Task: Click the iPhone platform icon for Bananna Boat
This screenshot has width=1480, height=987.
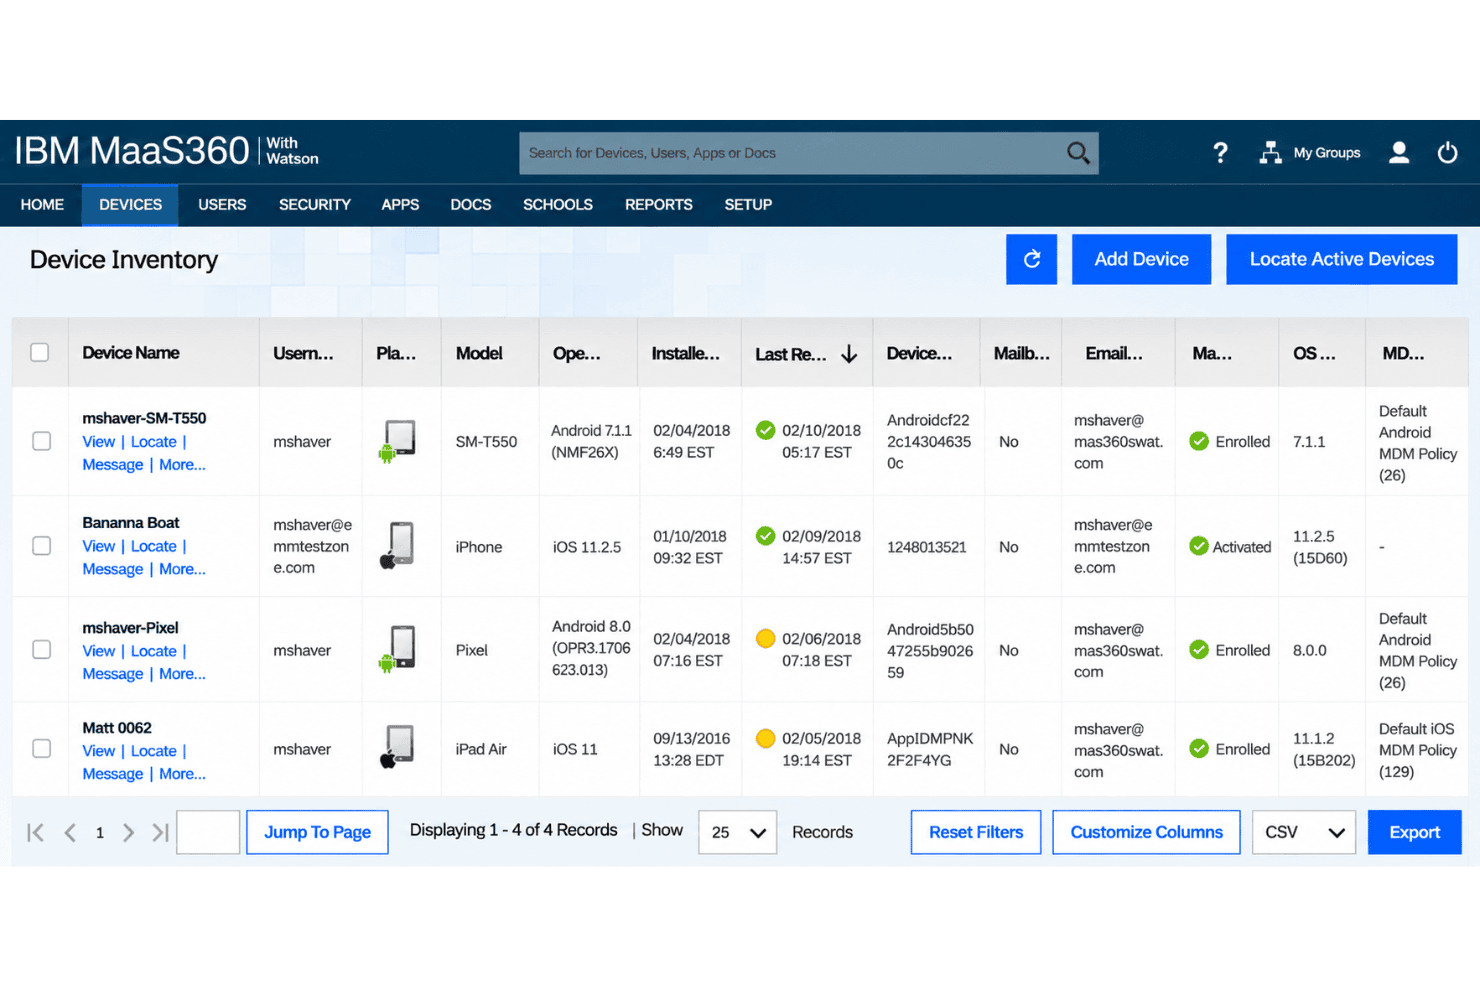Action: pos(397,546)
